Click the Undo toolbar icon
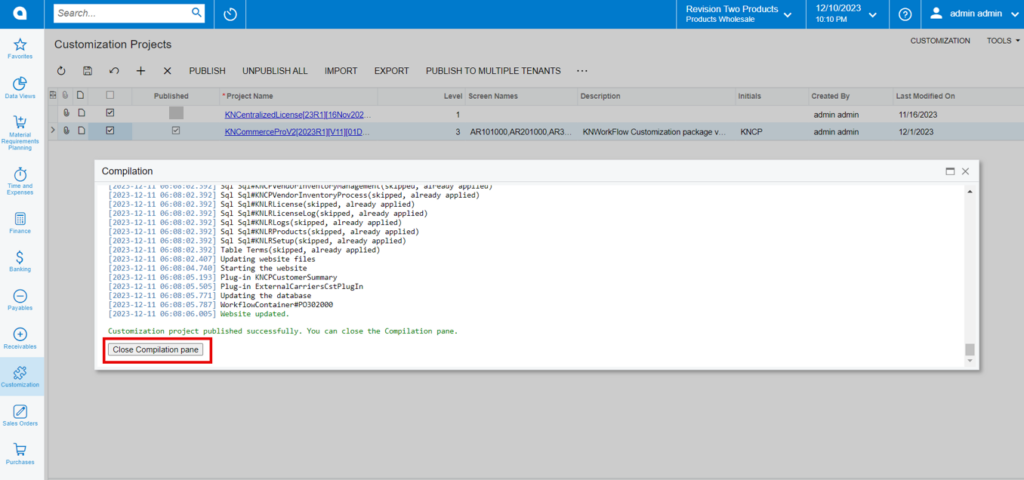The width and height of the screenshot is (1024, 480). [114, 71]
